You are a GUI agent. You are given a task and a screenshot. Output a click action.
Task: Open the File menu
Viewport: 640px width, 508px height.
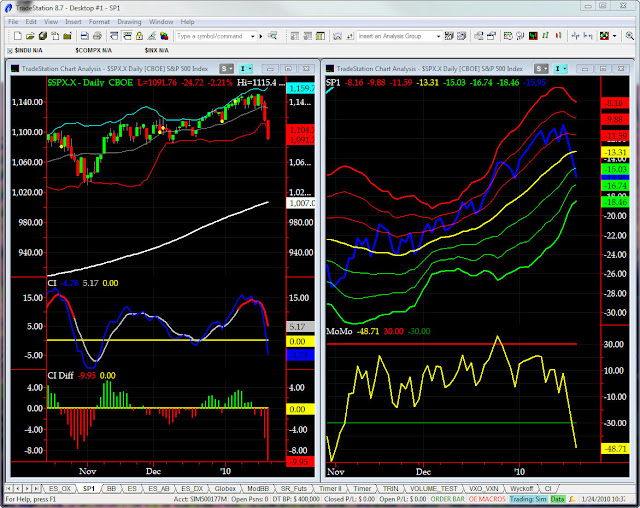click(x=13, y=22)
